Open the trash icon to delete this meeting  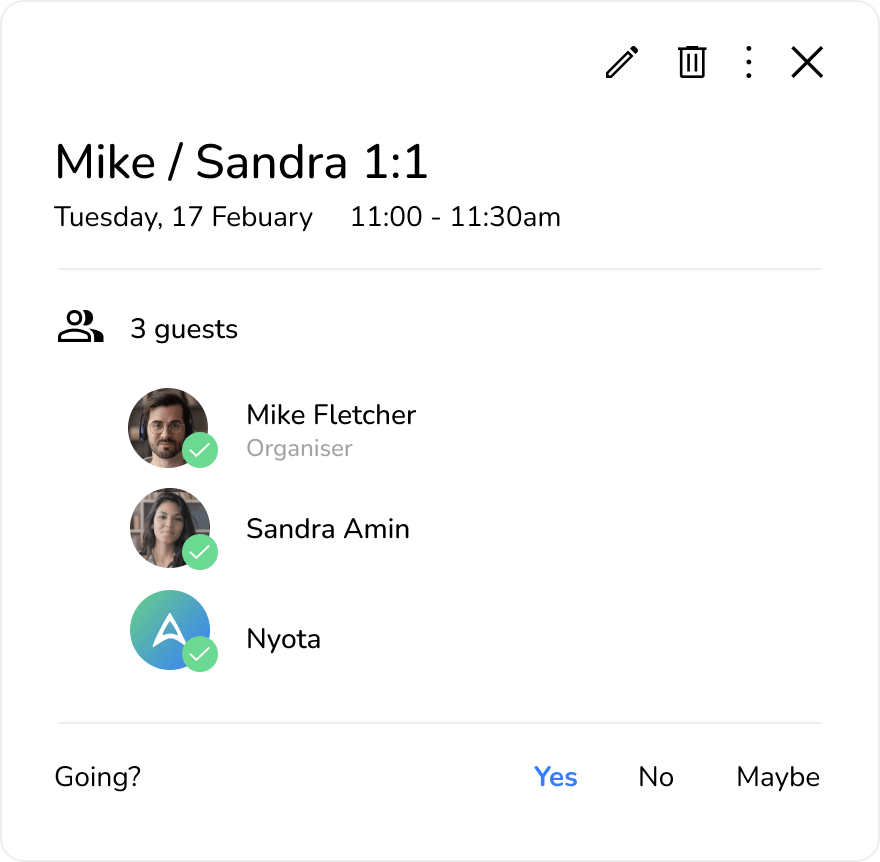[x=691, y=62]
